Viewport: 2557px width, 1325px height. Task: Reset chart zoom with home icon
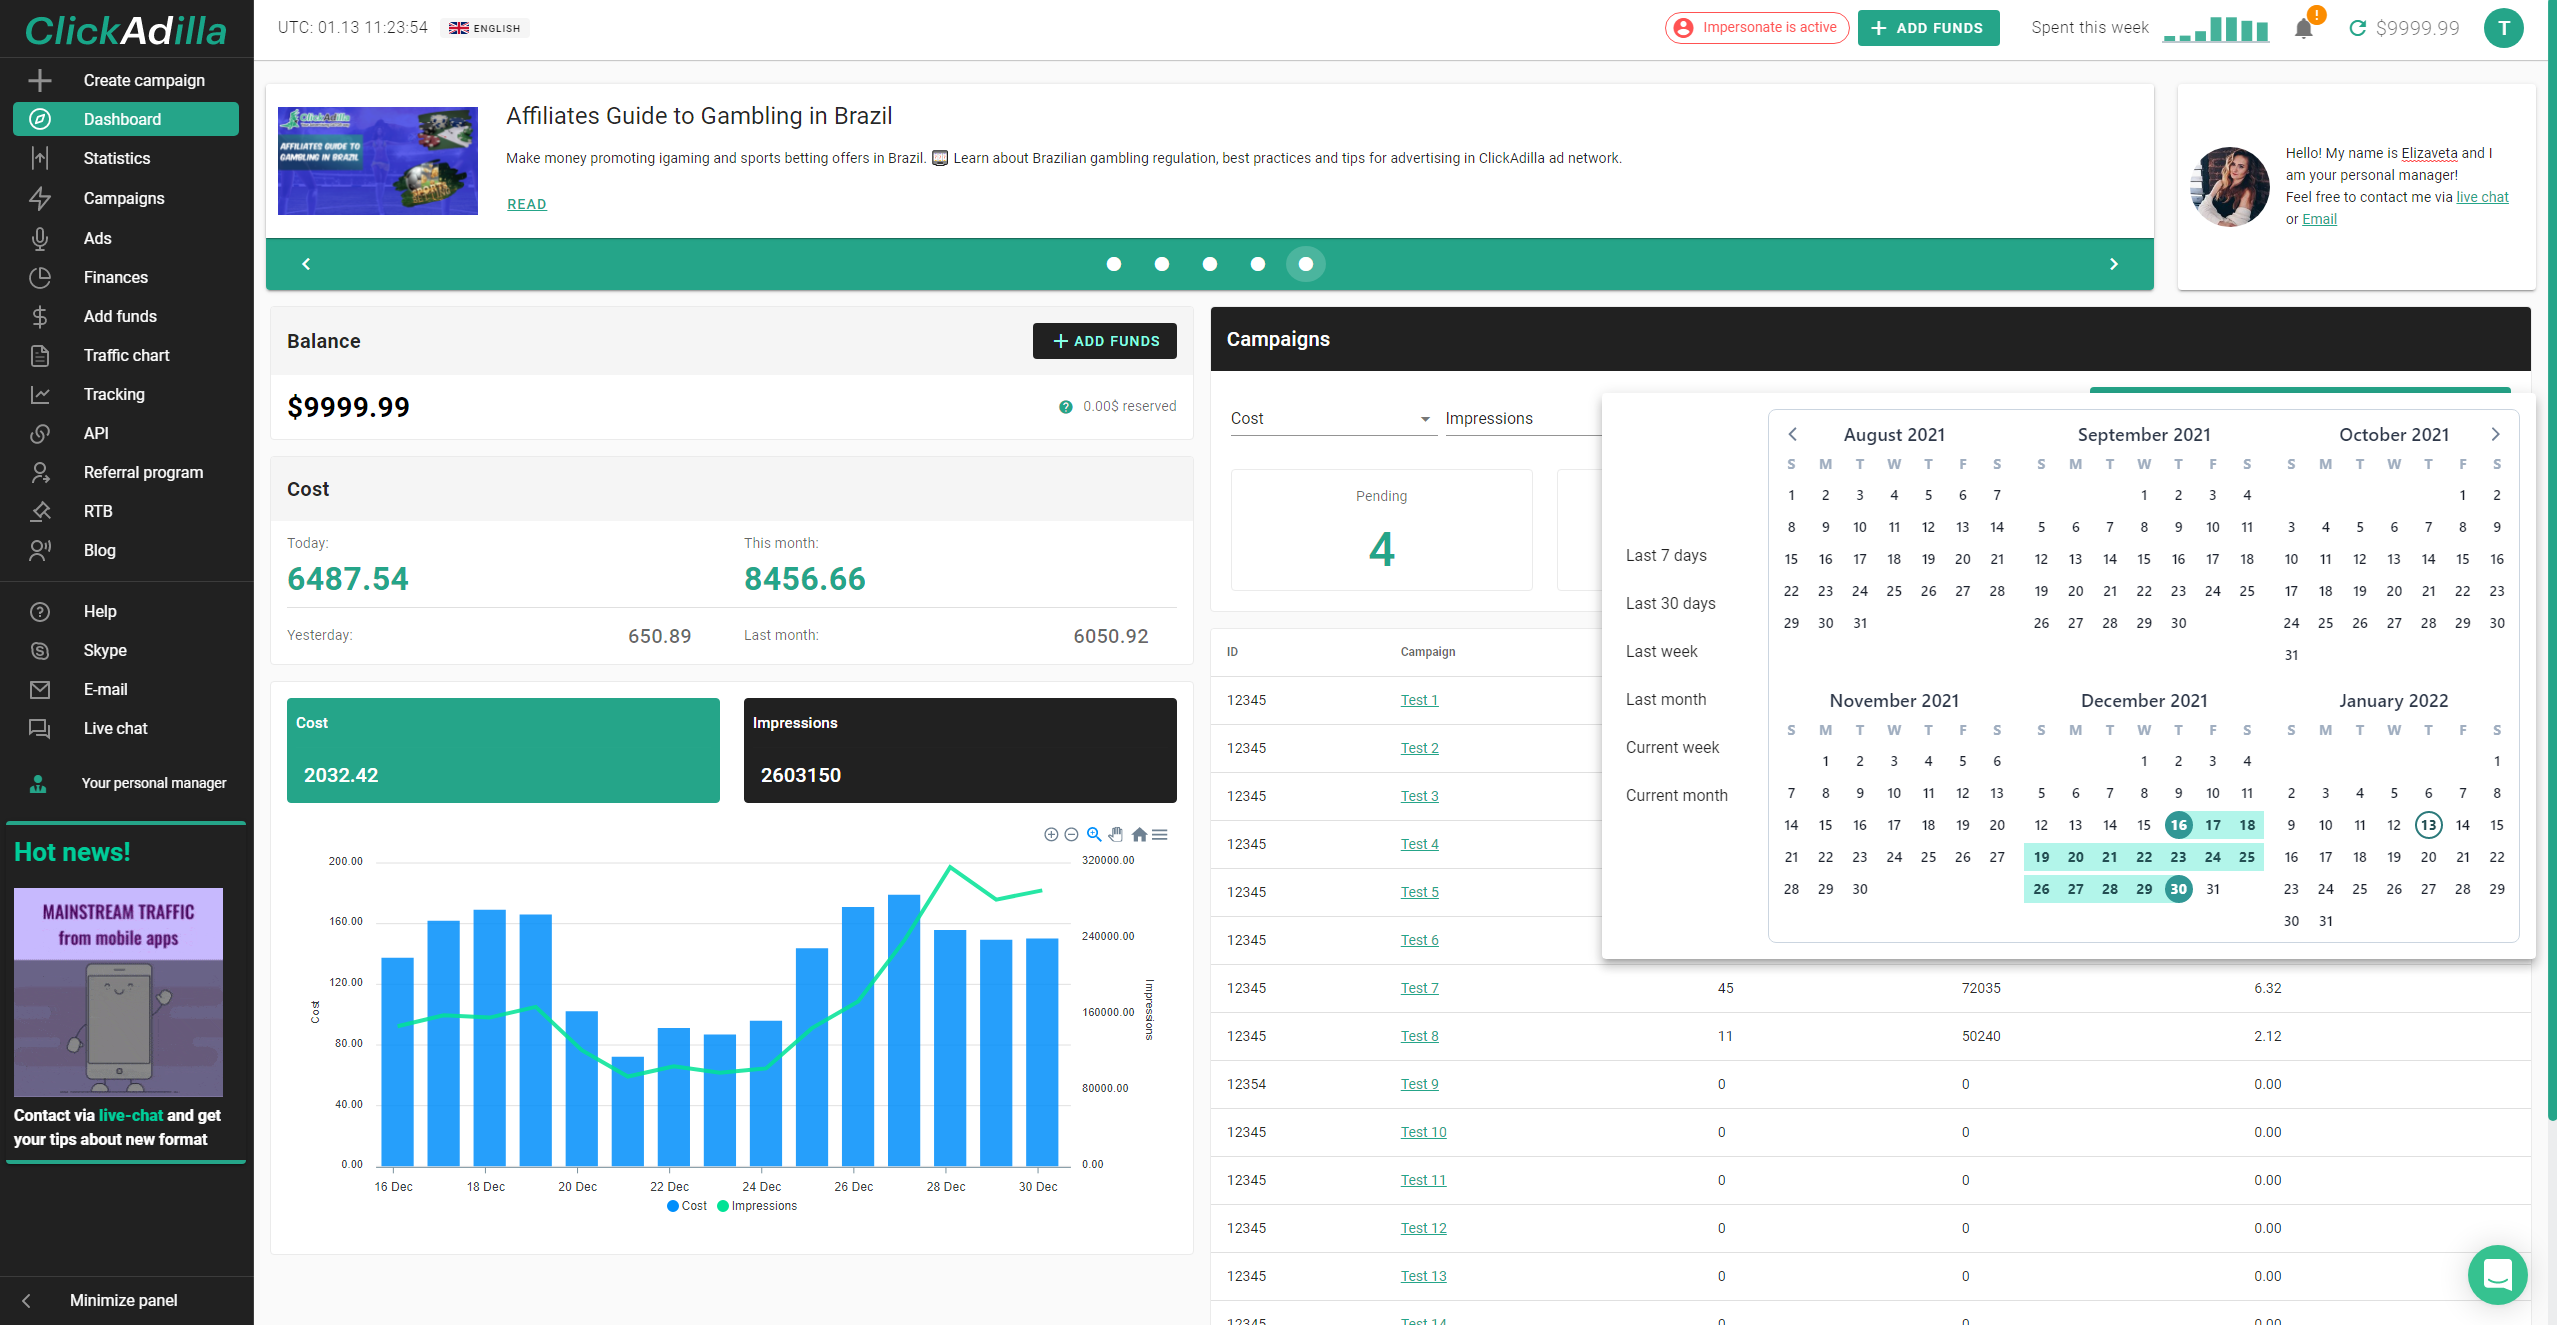coord(1139,835)
